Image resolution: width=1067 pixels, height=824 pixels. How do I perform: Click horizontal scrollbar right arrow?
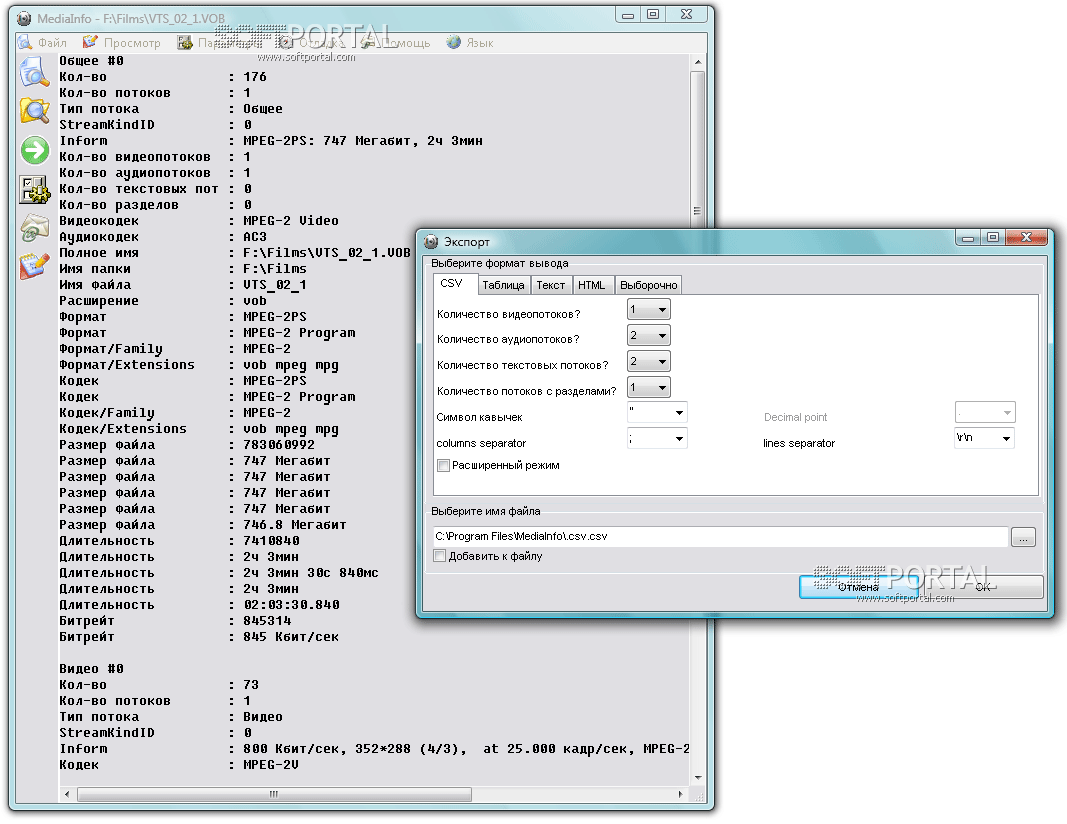tap(680, 794)
